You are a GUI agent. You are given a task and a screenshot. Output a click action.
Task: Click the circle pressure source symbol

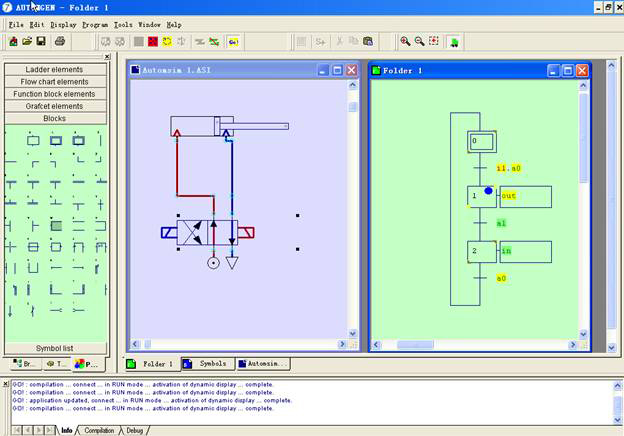213,263
